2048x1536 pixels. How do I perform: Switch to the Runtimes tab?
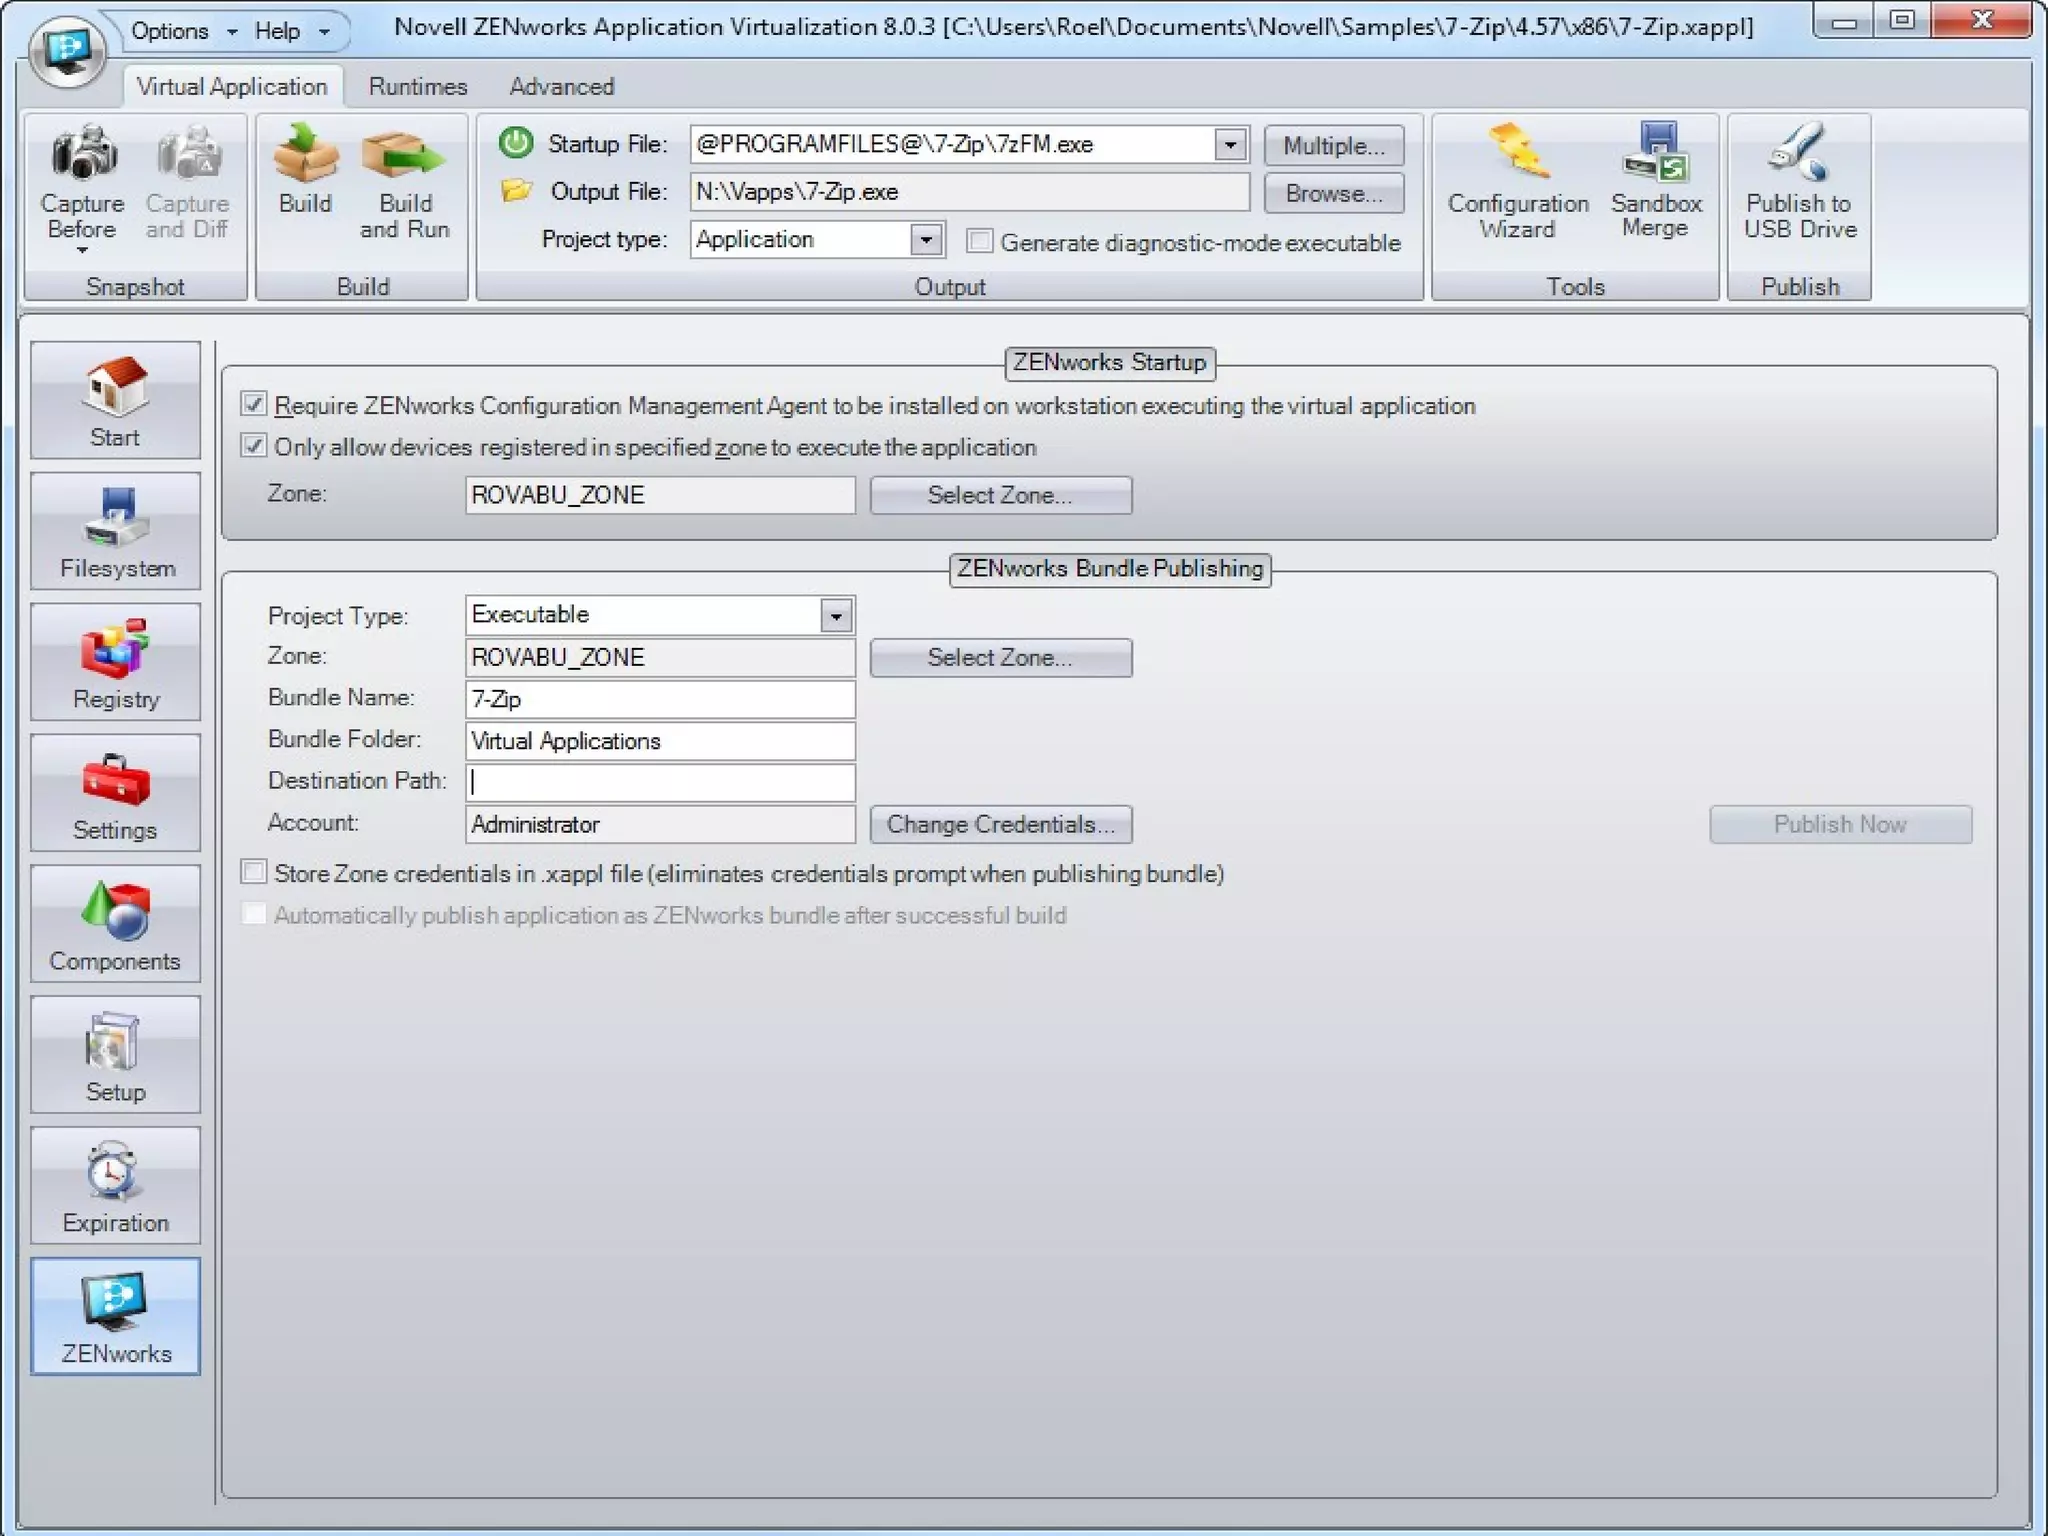[x=418, y=87]
